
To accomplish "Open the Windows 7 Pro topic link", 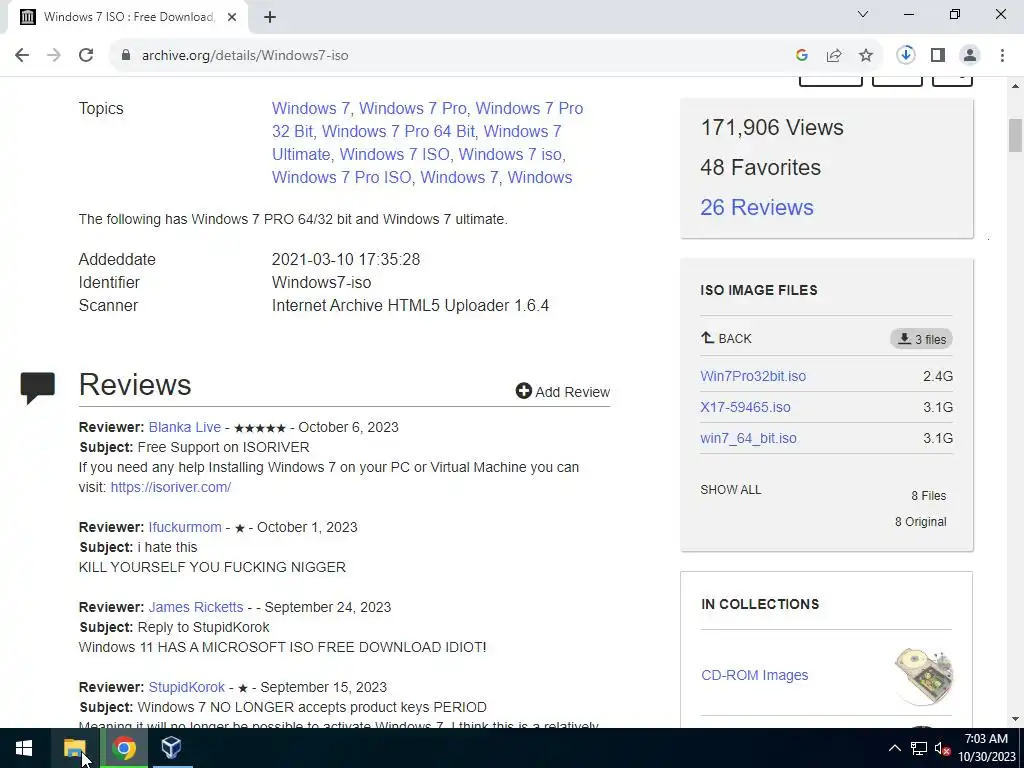I will coord(413,108).
